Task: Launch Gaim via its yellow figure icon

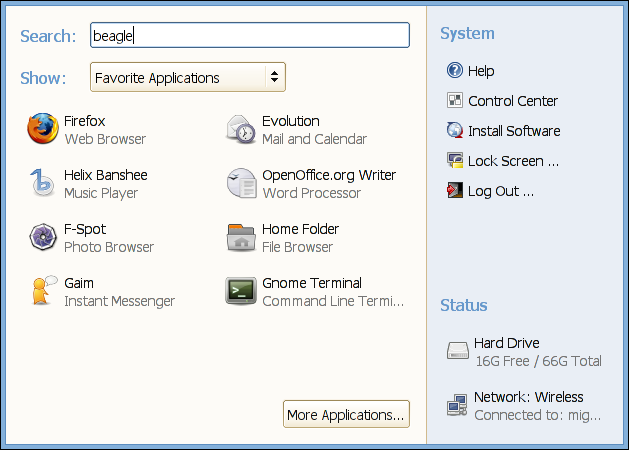Action: pos(43,291)
